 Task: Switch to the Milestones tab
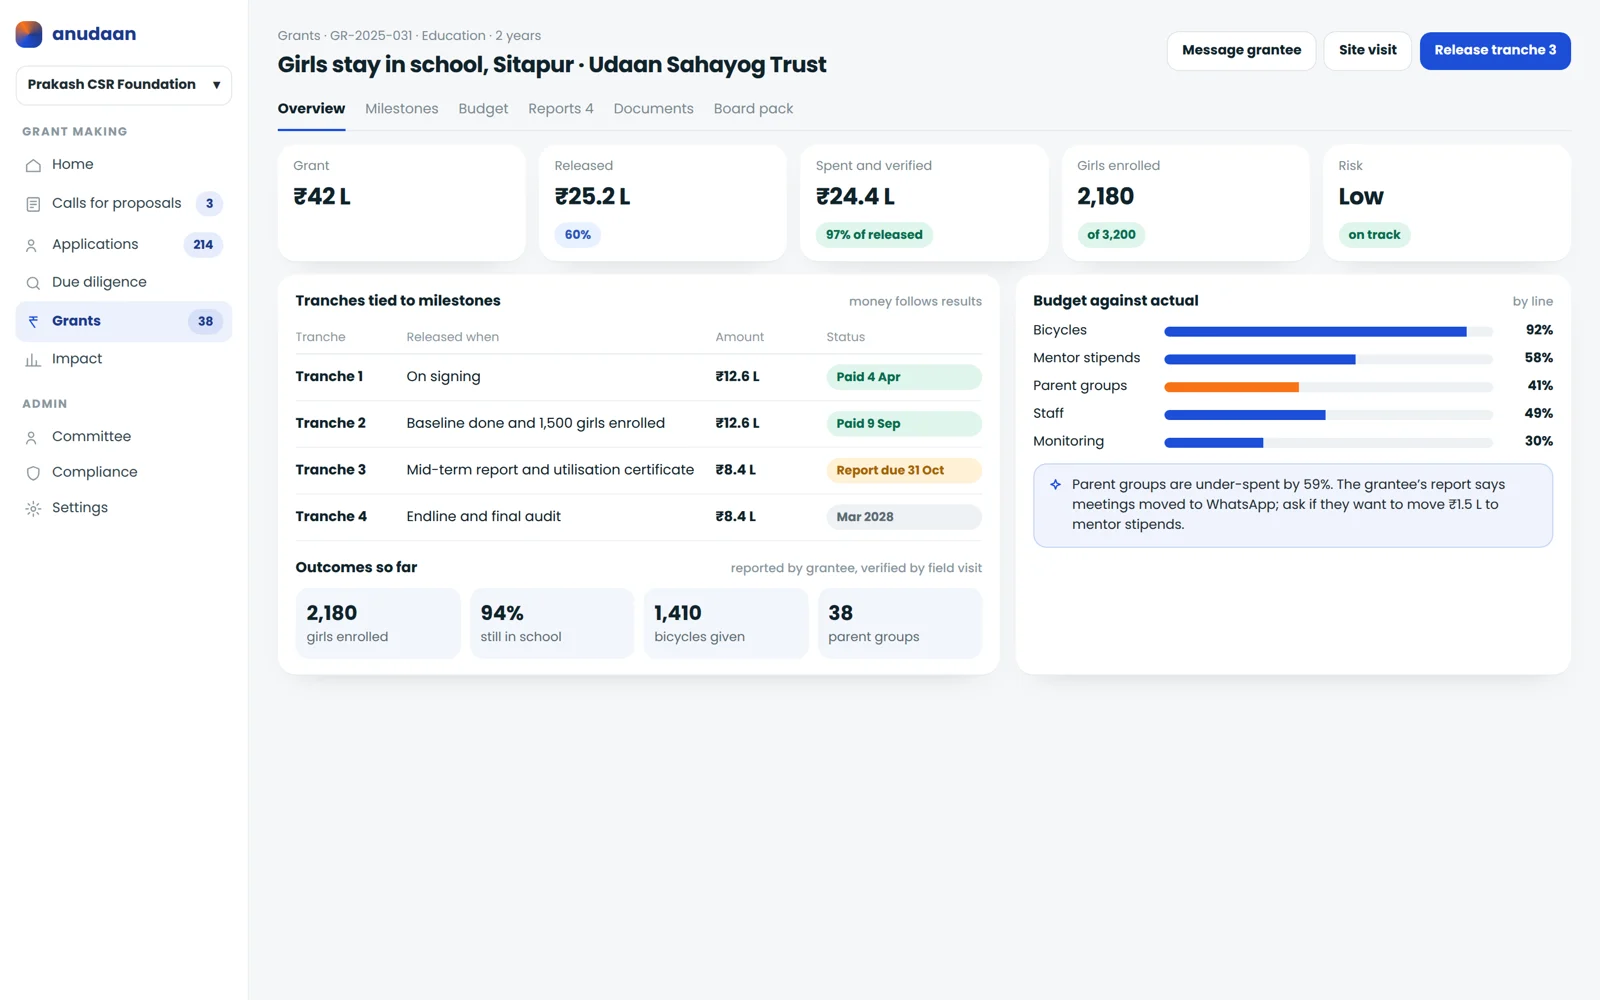(402, 109)
